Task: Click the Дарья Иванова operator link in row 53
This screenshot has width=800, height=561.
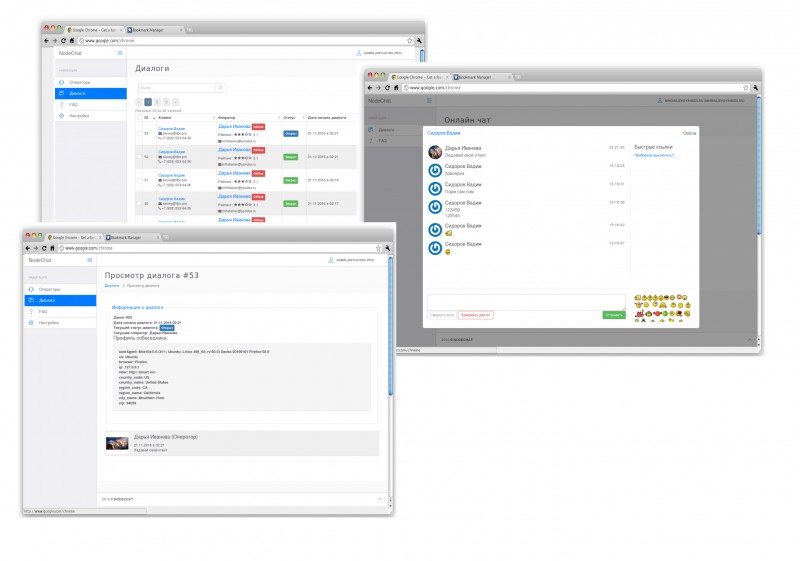Action: 234,126
